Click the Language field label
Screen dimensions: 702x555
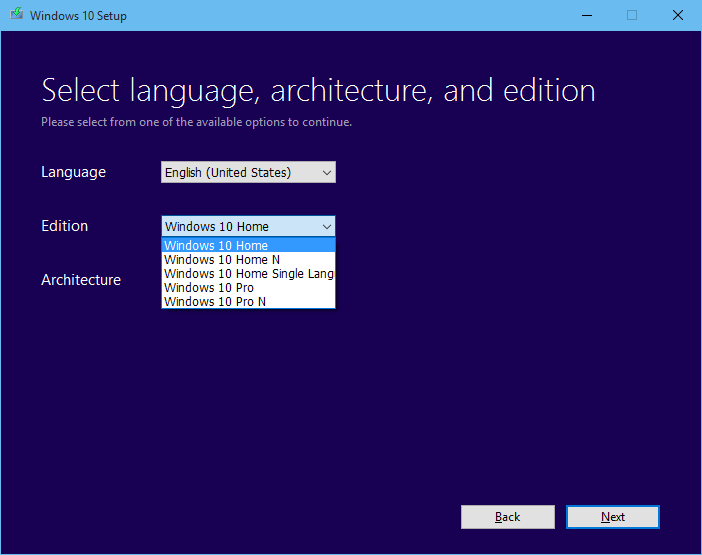[73, 172]
